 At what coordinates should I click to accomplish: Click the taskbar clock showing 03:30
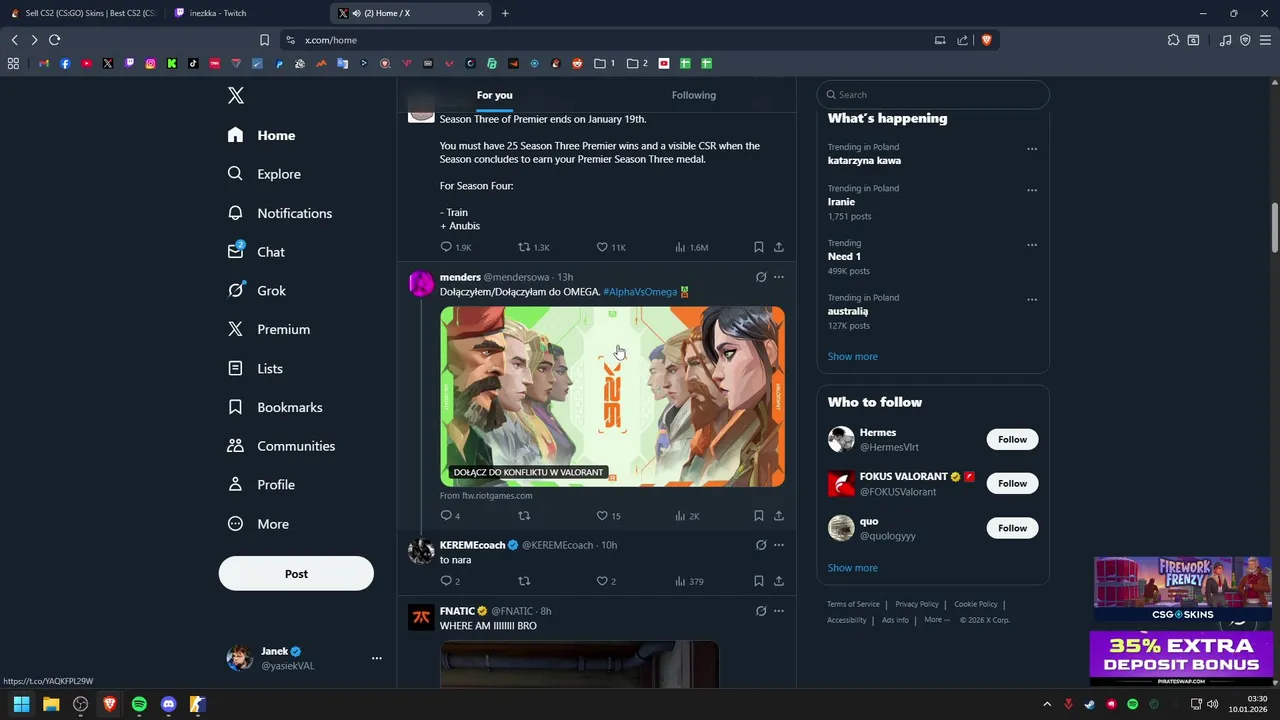point(1248,704)
